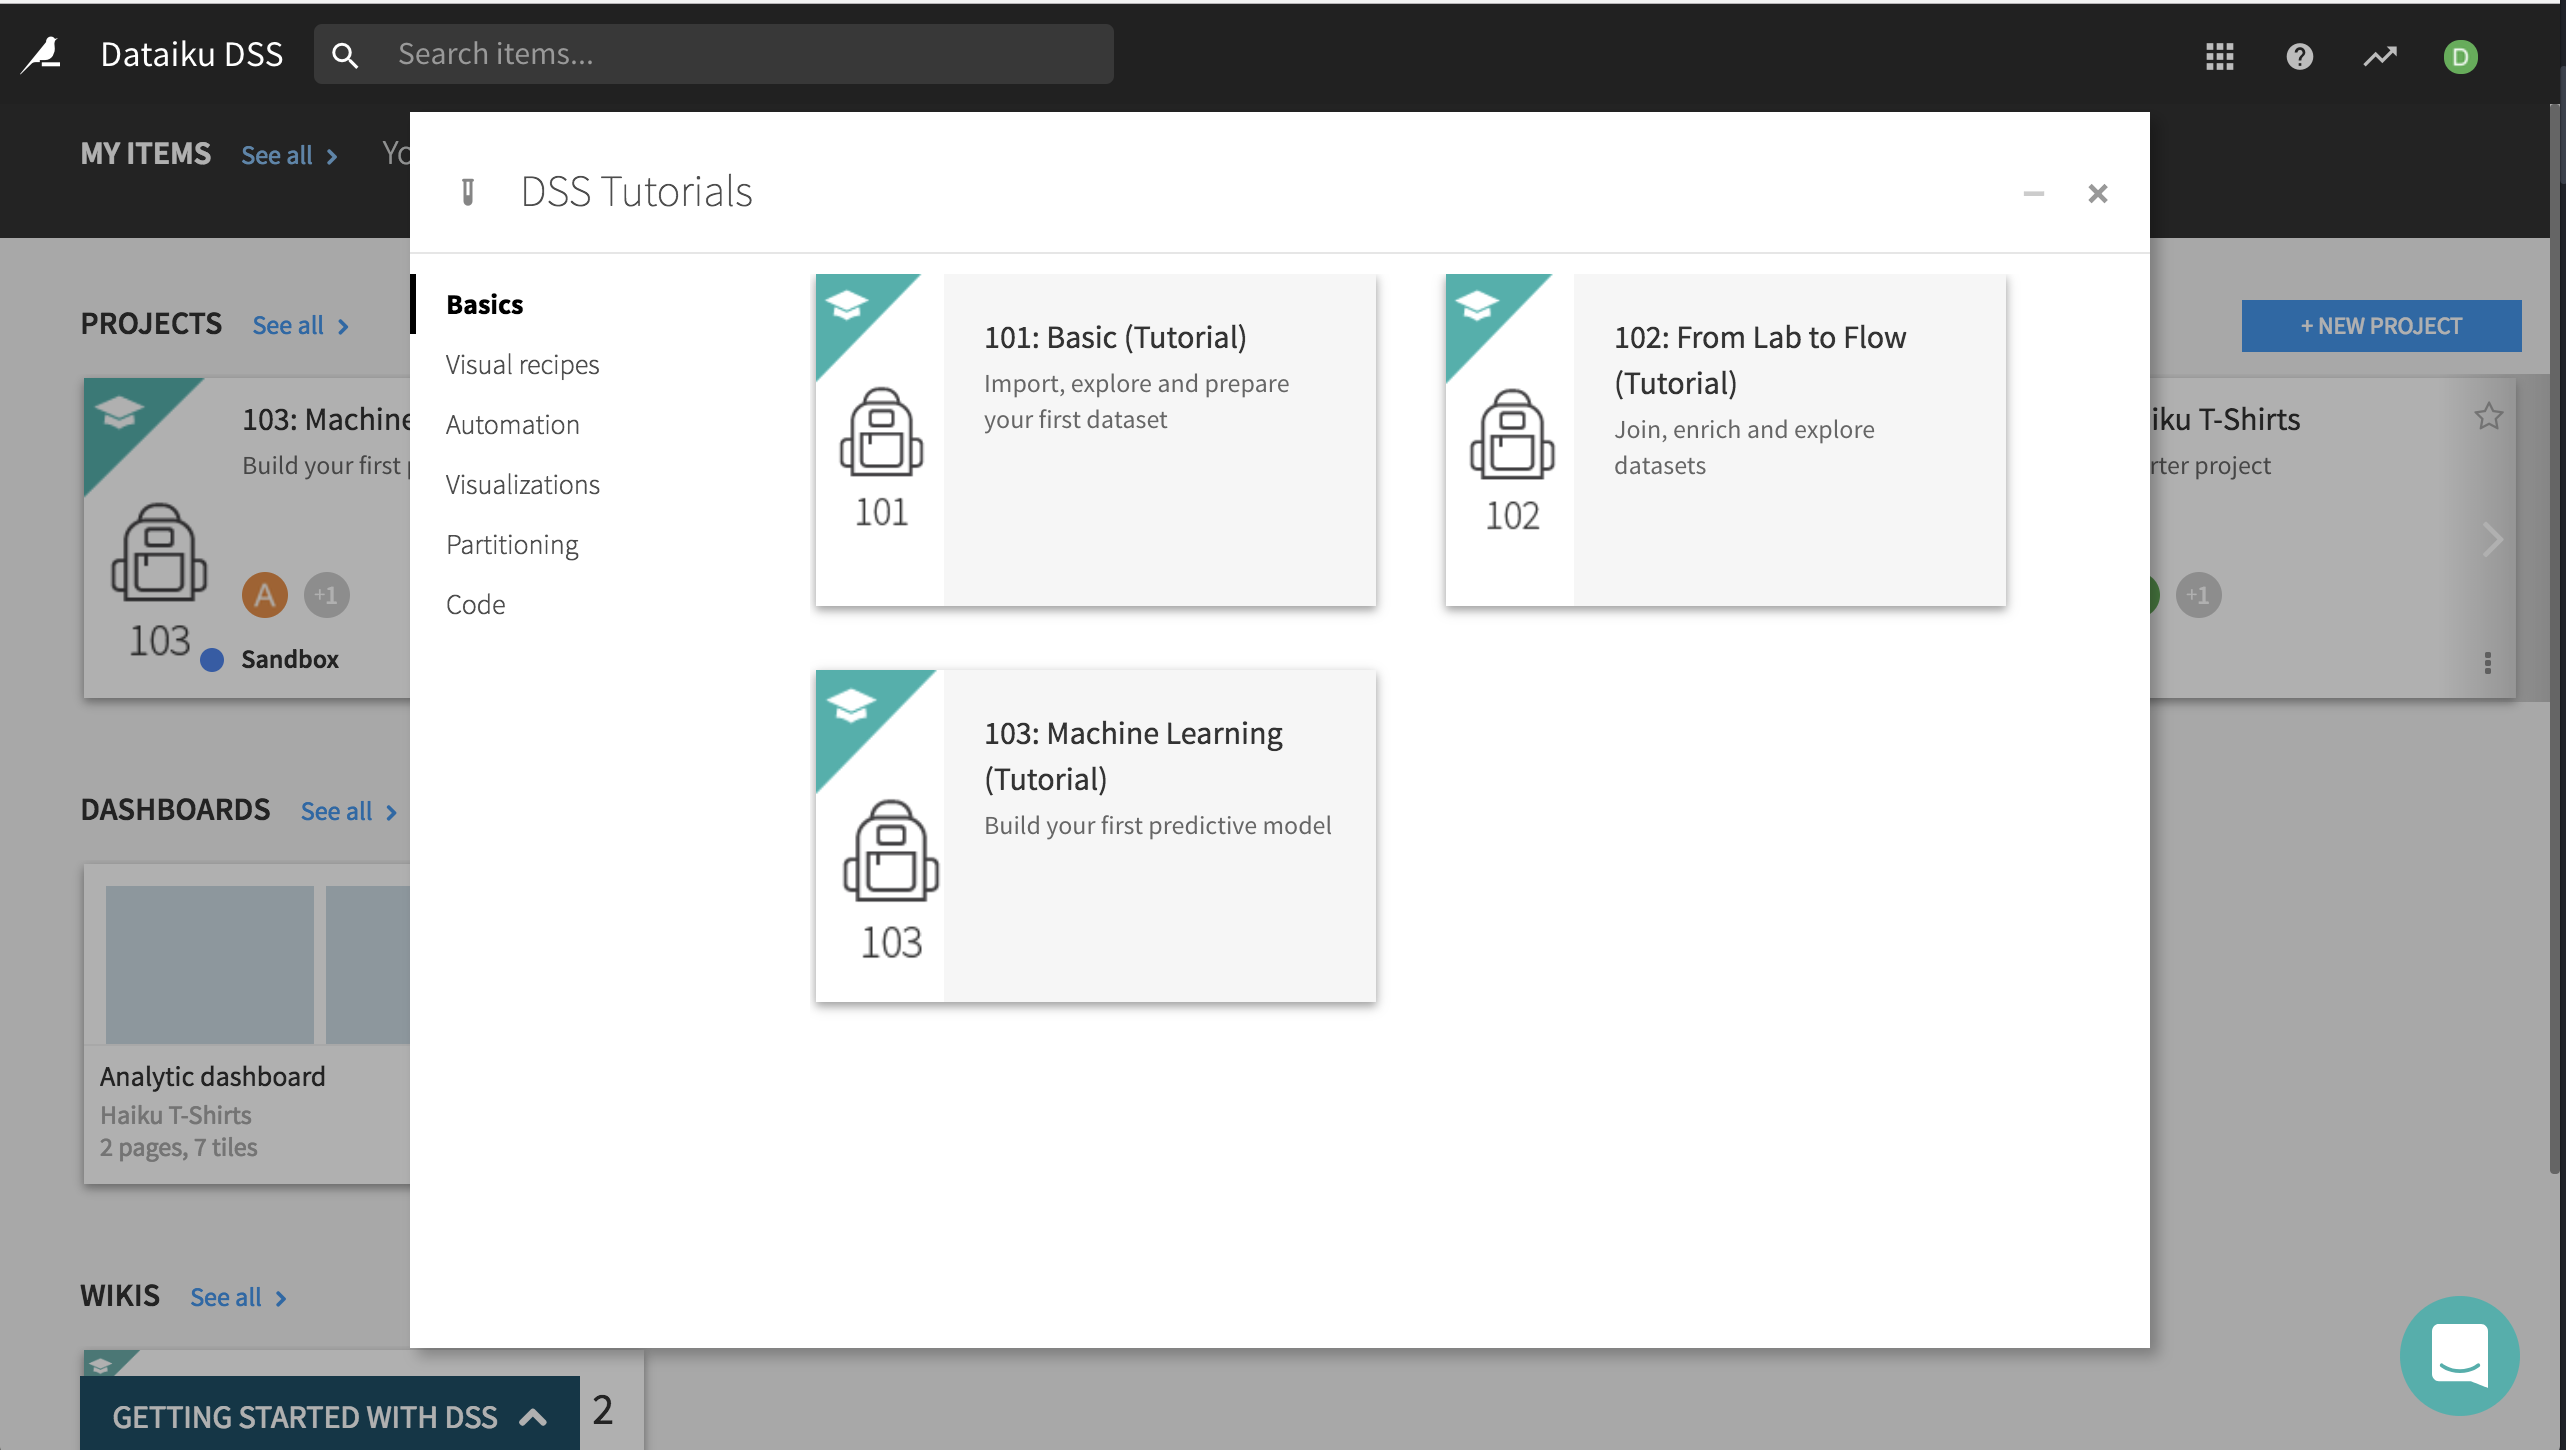Open 102: From Lab to Flow tutorial title
2566x1450 pixels.
1760,360
